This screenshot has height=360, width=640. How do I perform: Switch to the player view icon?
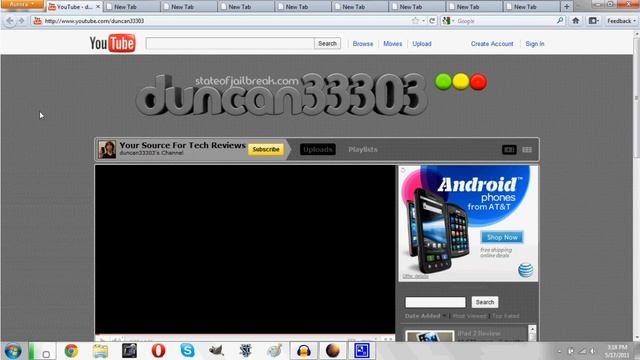point(509,150)
